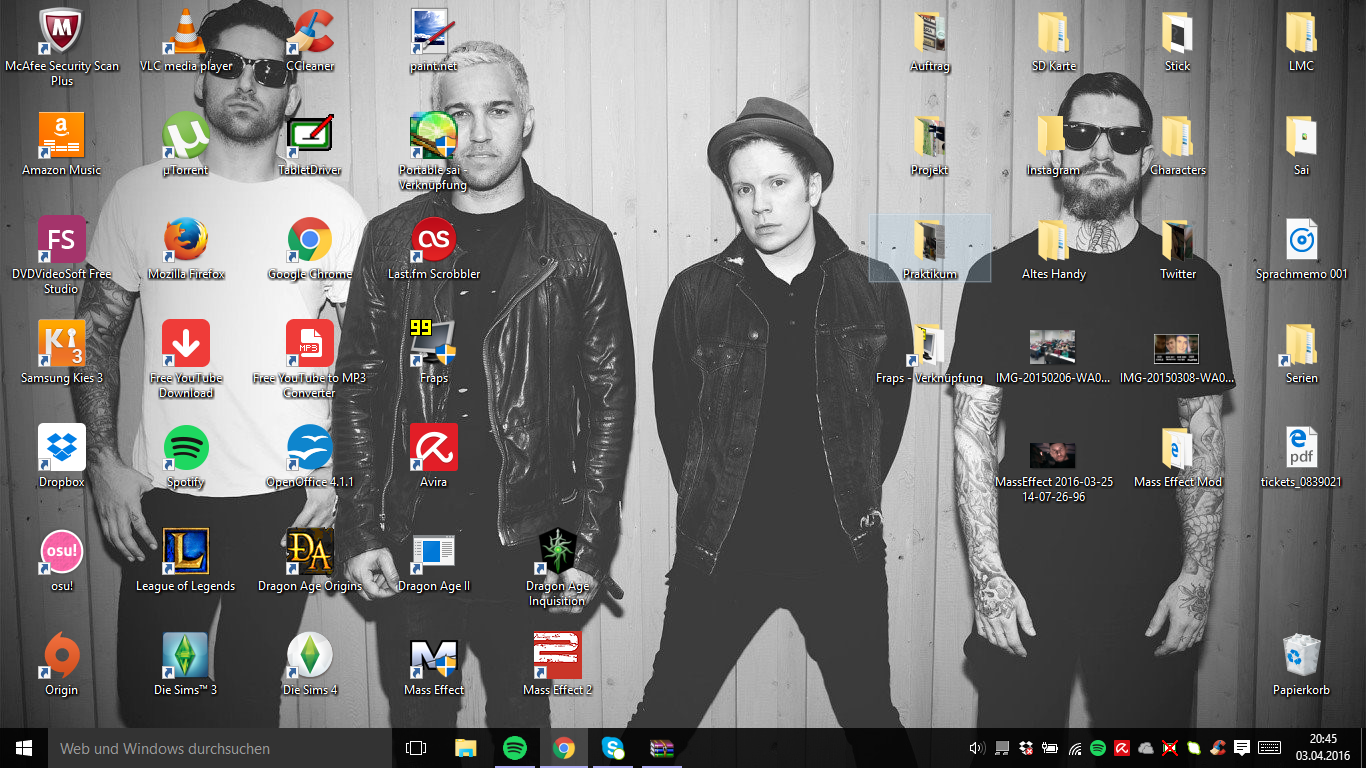Click the Origin desktop icon
This screenshot has width=1366, height=768.
pyautogui.click(x=62, y=658)
